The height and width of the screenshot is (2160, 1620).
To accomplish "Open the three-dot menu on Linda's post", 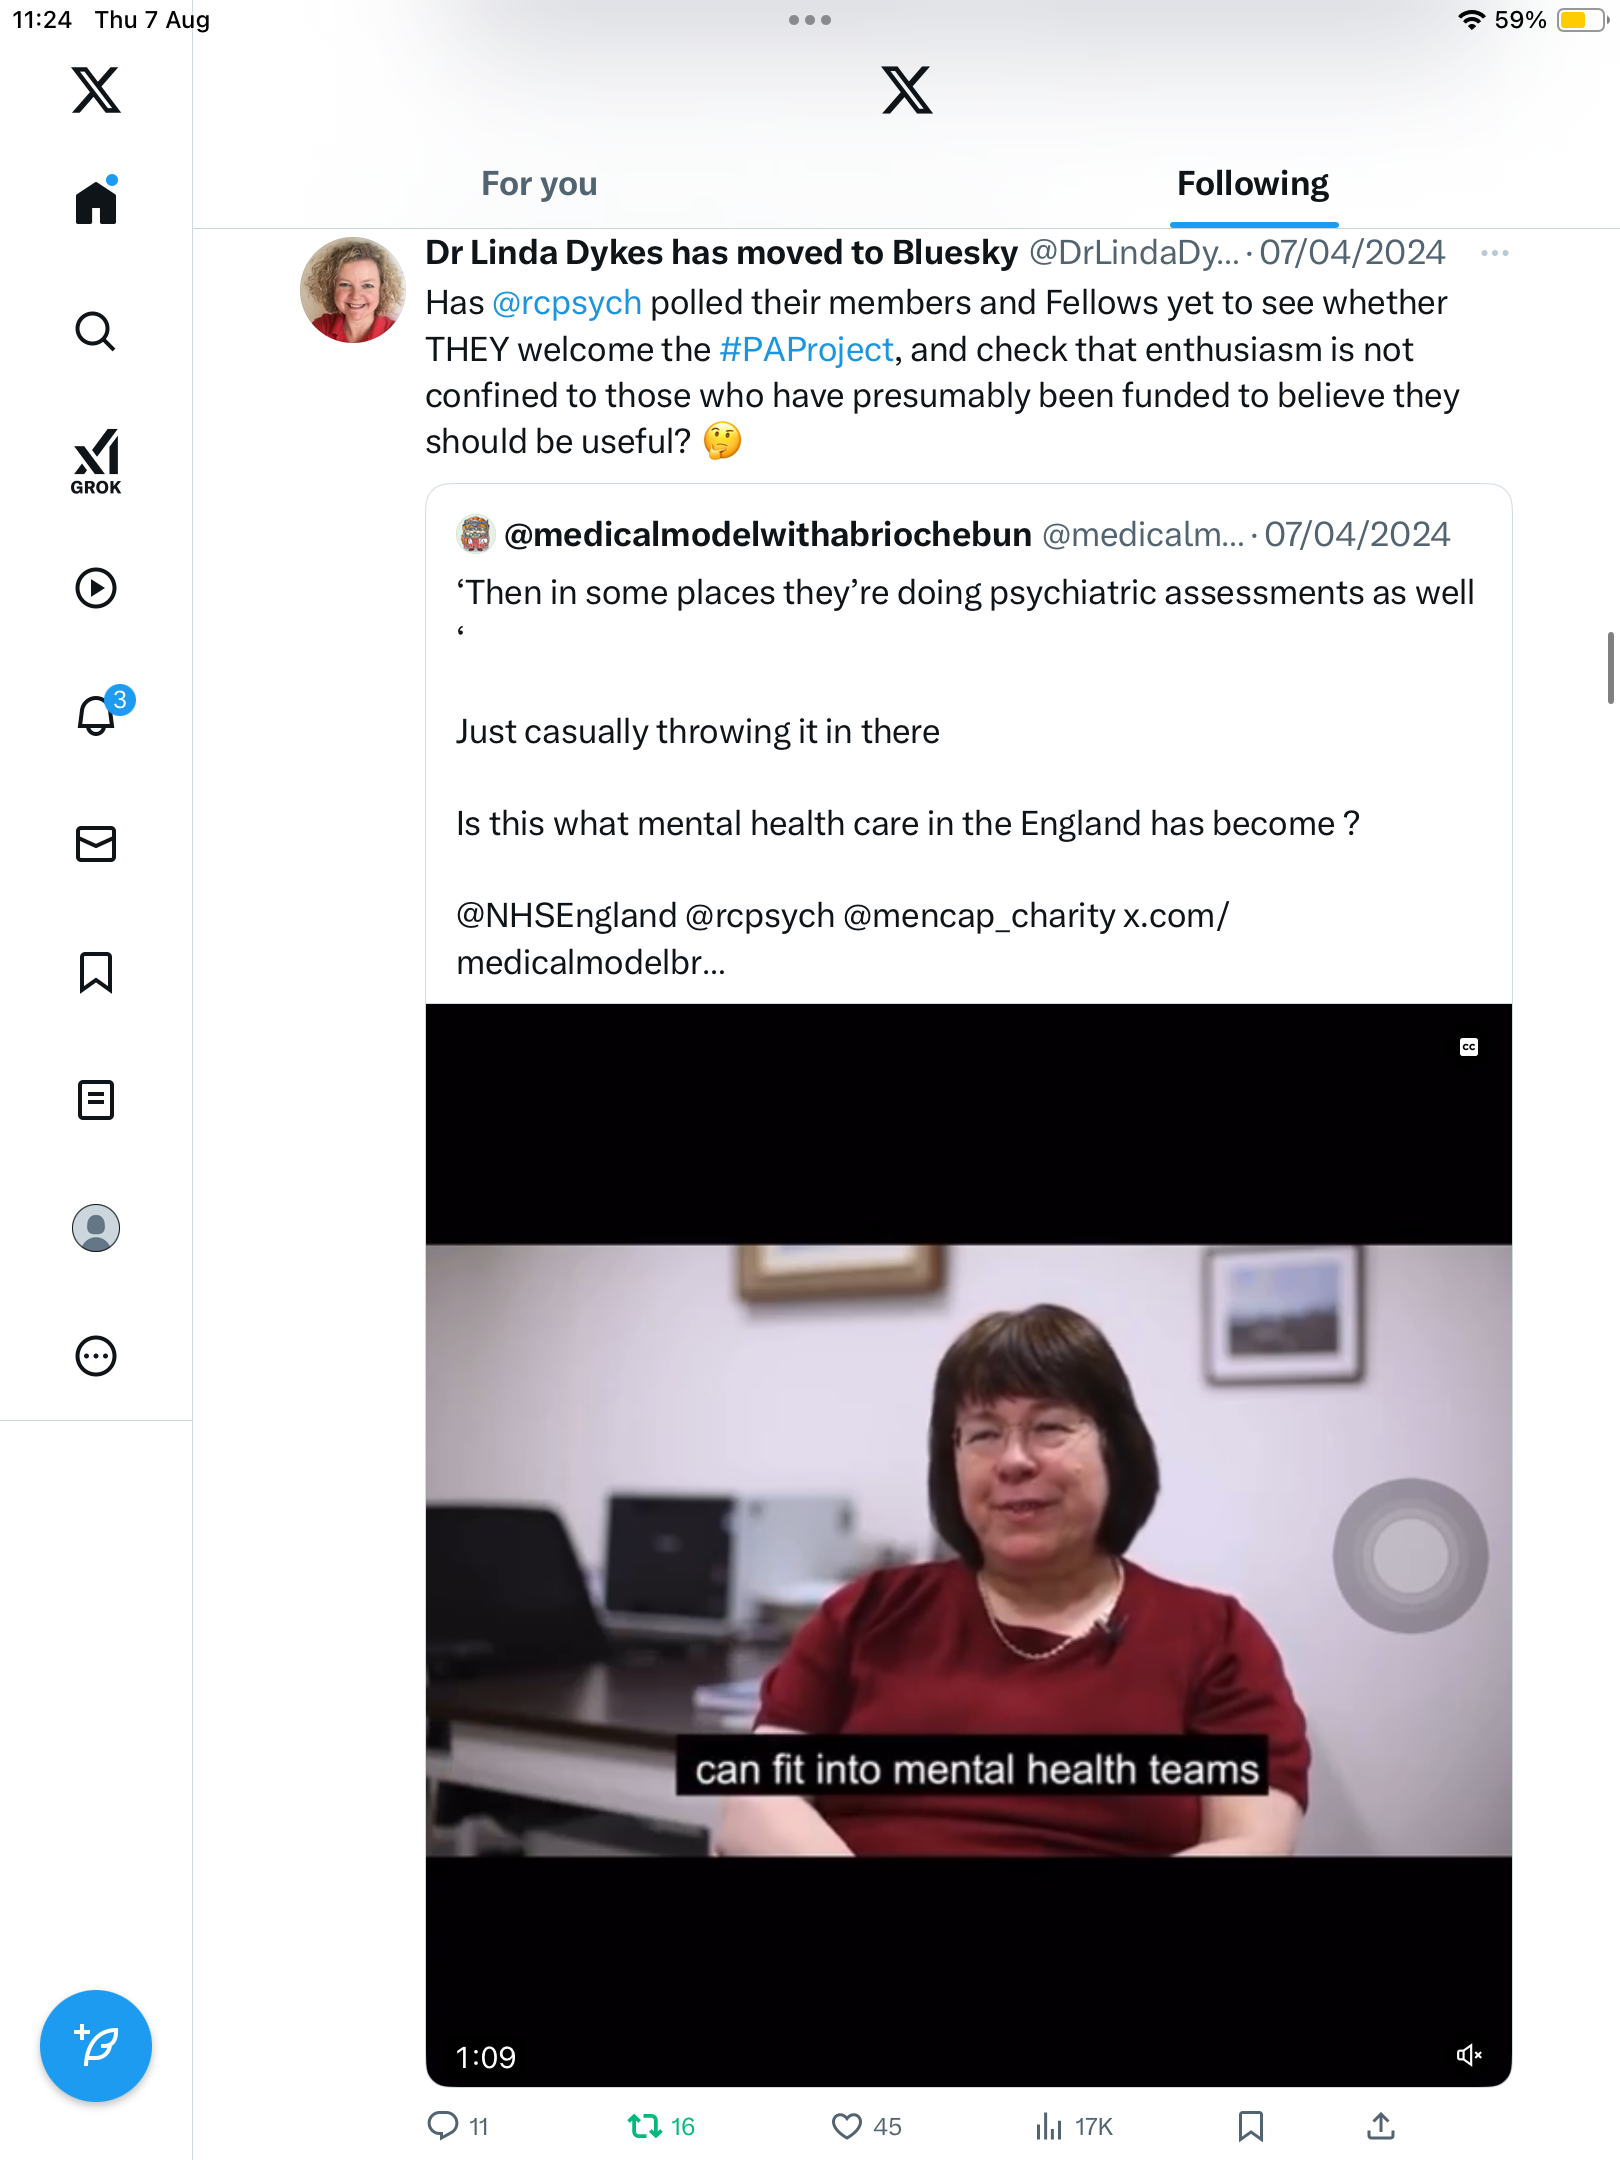I will (1494, 253).
